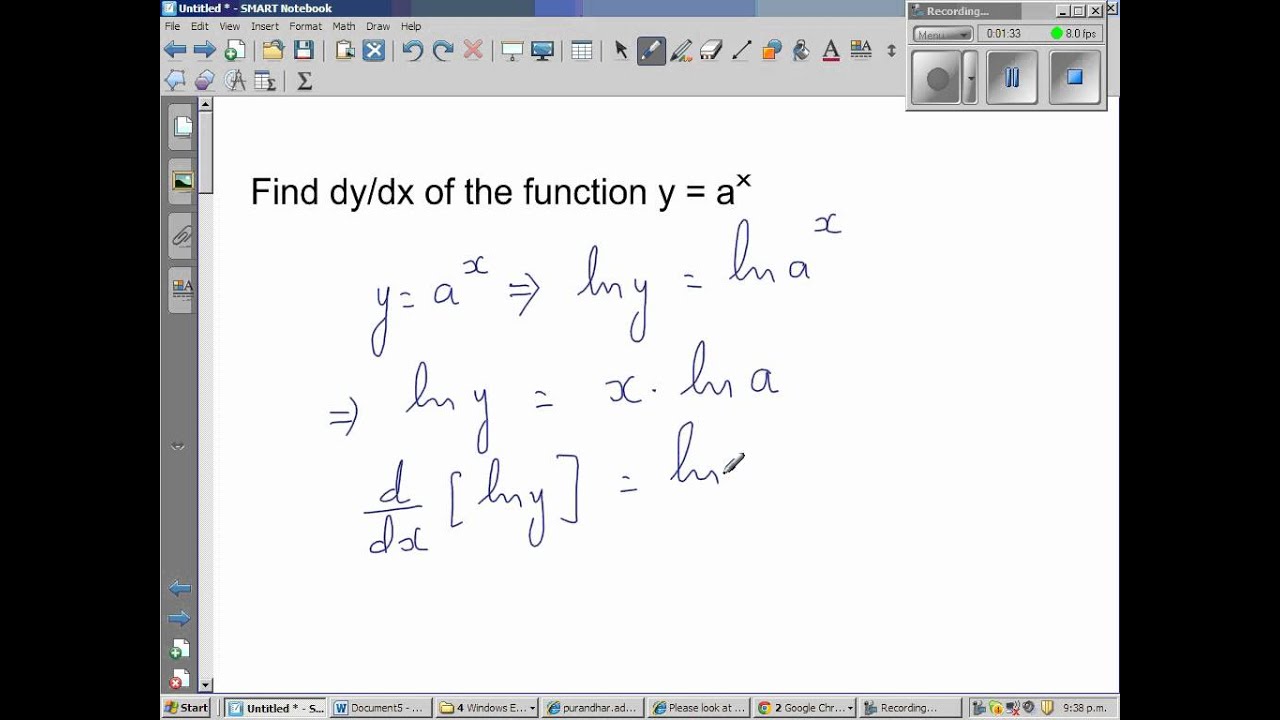Switch to purandhar.ad... browser window
Screen dimensions: 1280x720
592,708
